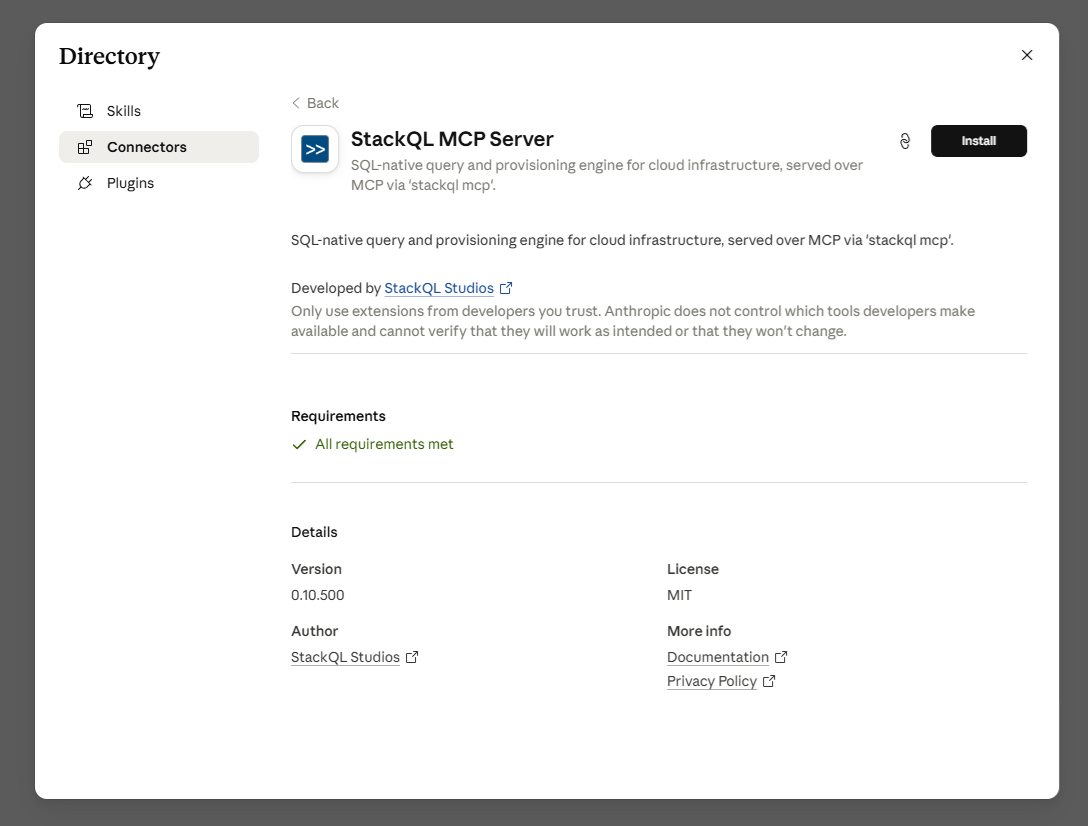Viewport: 1088px width, 826px height.
Task: Click the Version label
Action: tap(316, 569)
